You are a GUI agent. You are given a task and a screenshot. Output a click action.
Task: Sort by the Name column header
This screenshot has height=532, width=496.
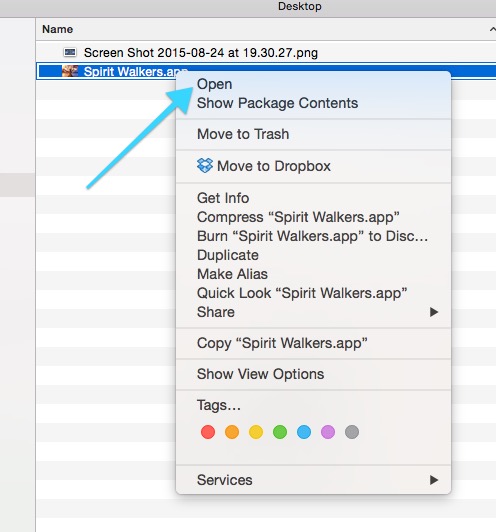pyautogui.click(x=57, y=29)
